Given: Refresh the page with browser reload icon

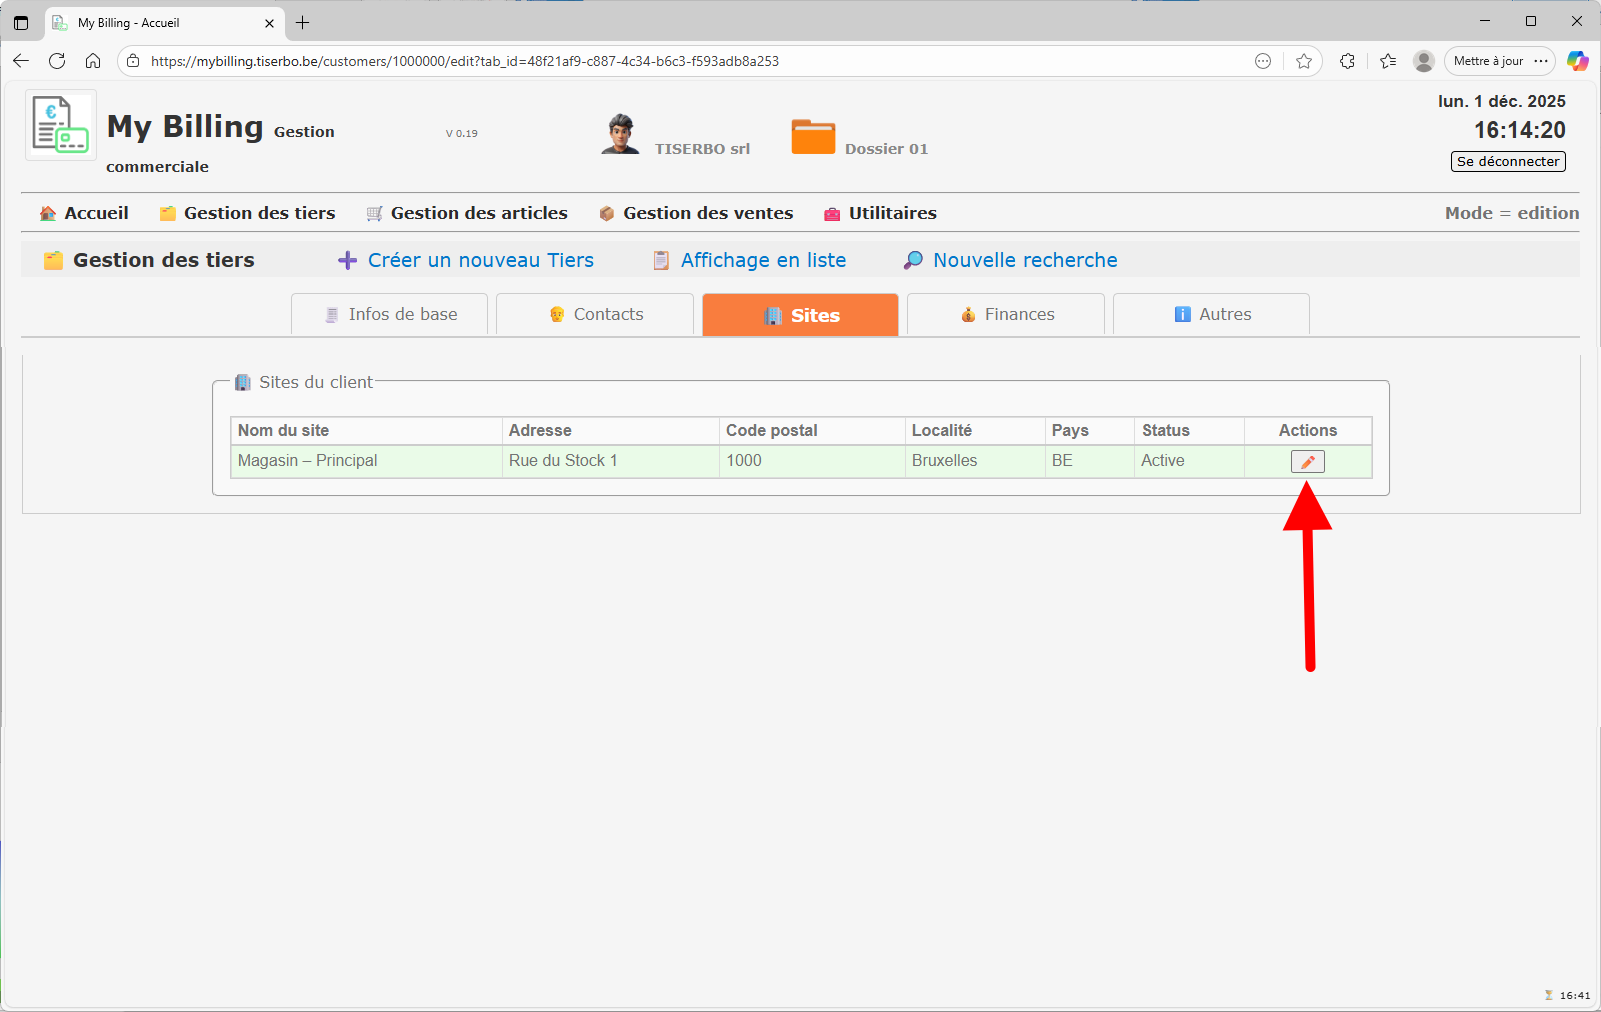Looking at the screenshot, I should tap(57, 61).
